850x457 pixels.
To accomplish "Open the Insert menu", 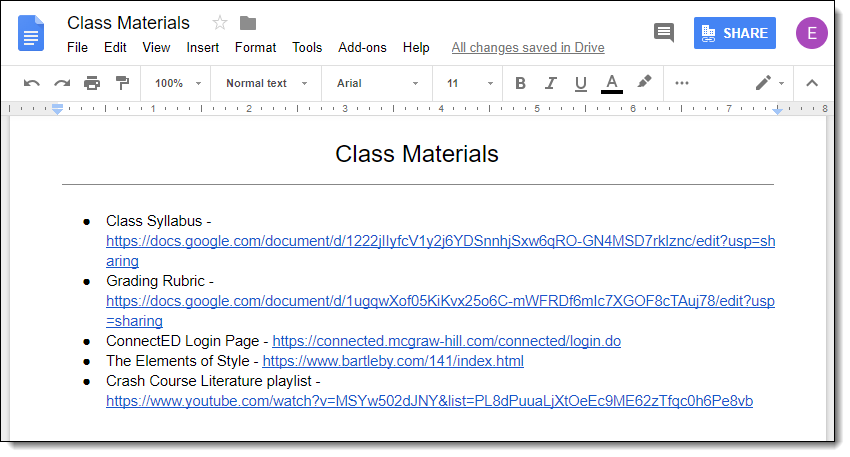I will tap(203, 48).
